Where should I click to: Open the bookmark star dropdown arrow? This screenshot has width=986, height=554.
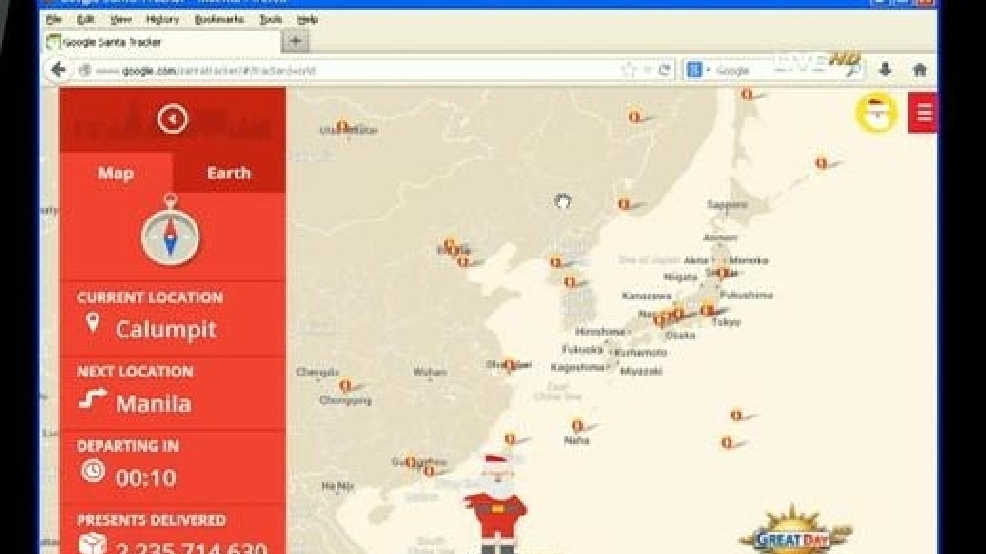point(646,70)
